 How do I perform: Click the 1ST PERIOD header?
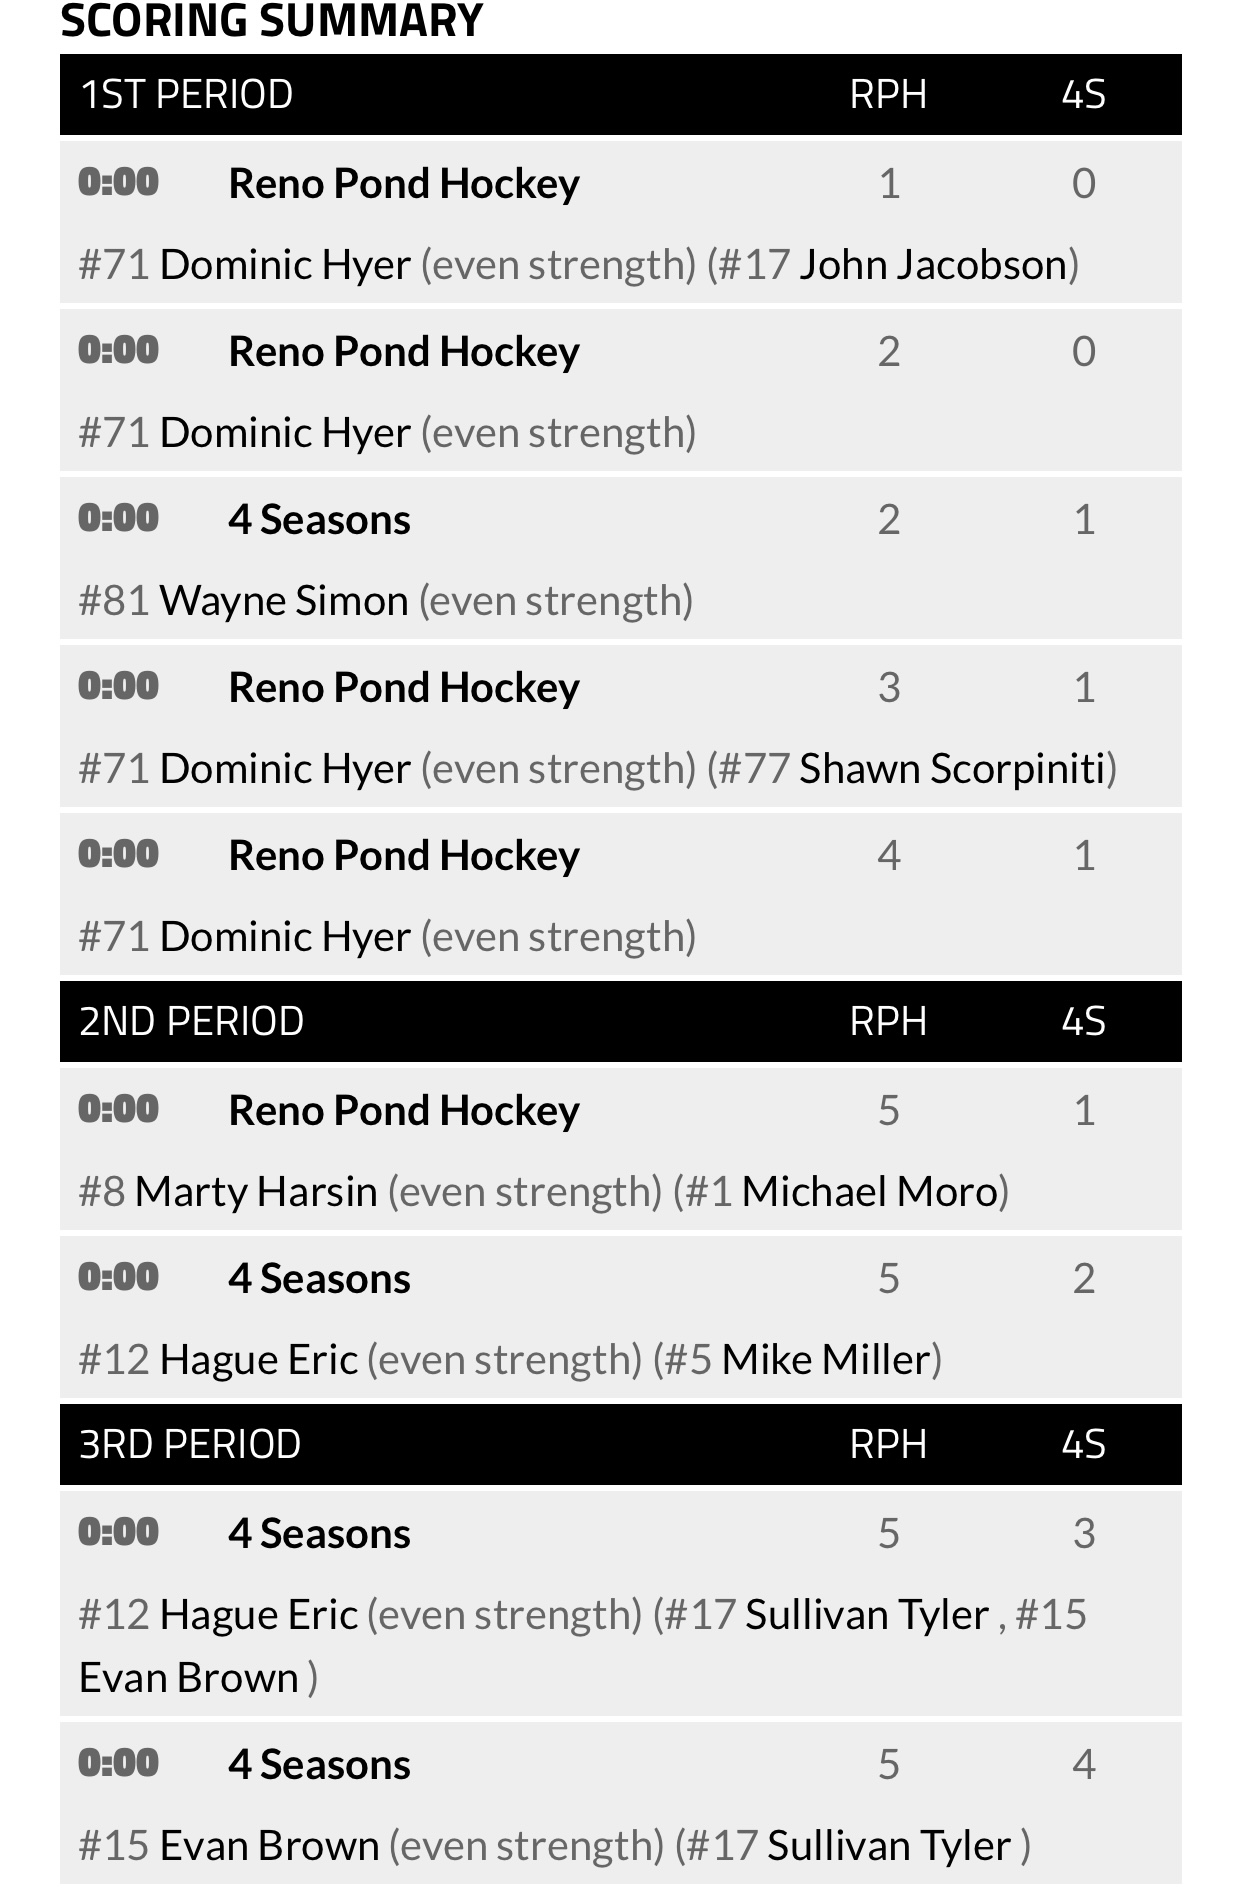click(186, 95)
